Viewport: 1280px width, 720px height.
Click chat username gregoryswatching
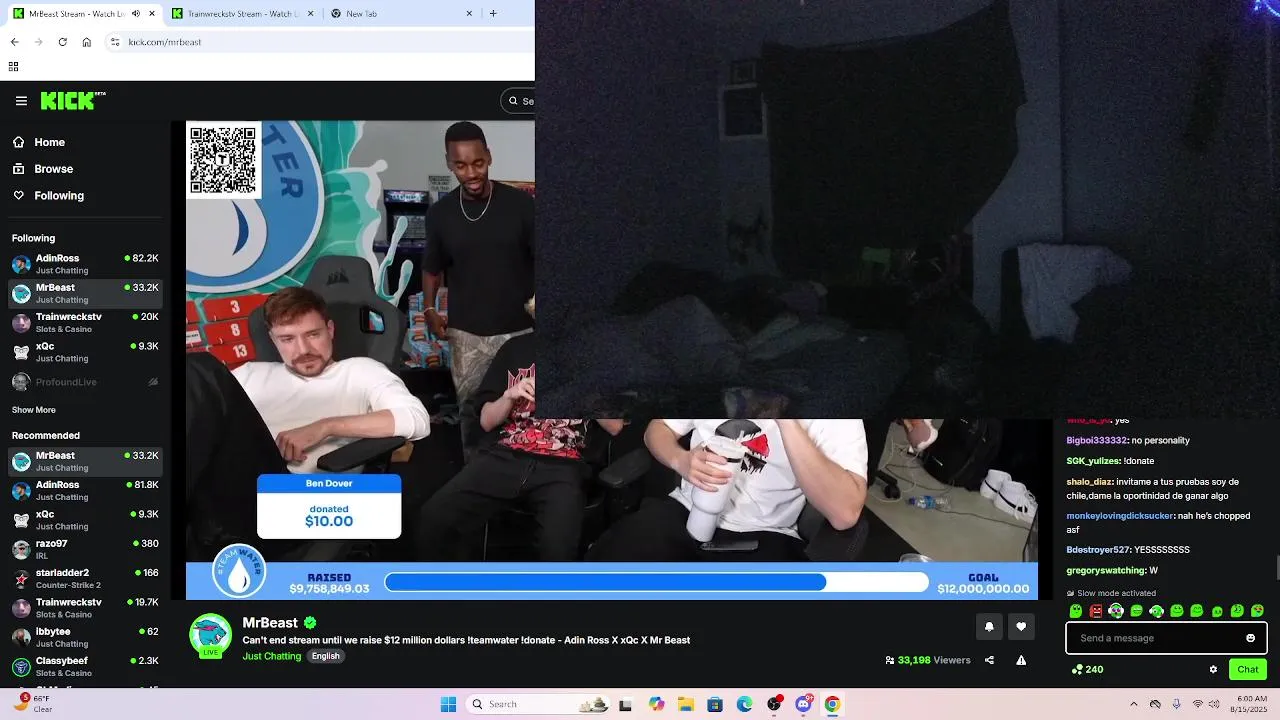click(x=1105, y=571)
